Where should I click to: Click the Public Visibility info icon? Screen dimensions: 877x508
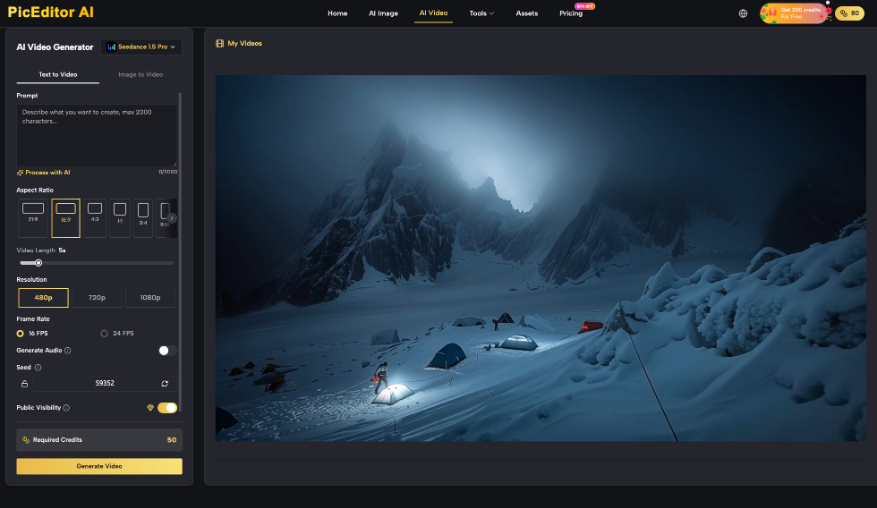[x=67, y=408]
